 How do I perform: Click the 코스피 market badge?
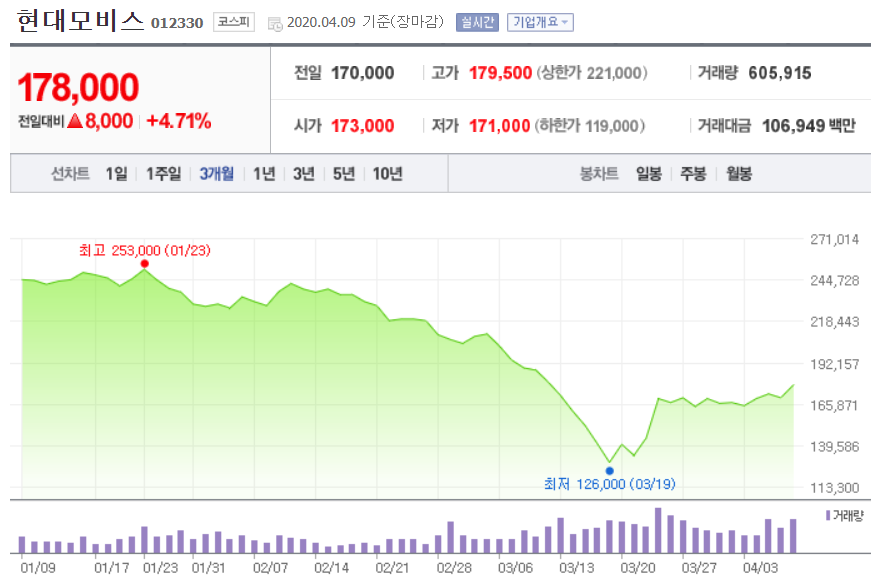[x=234, y=22]
